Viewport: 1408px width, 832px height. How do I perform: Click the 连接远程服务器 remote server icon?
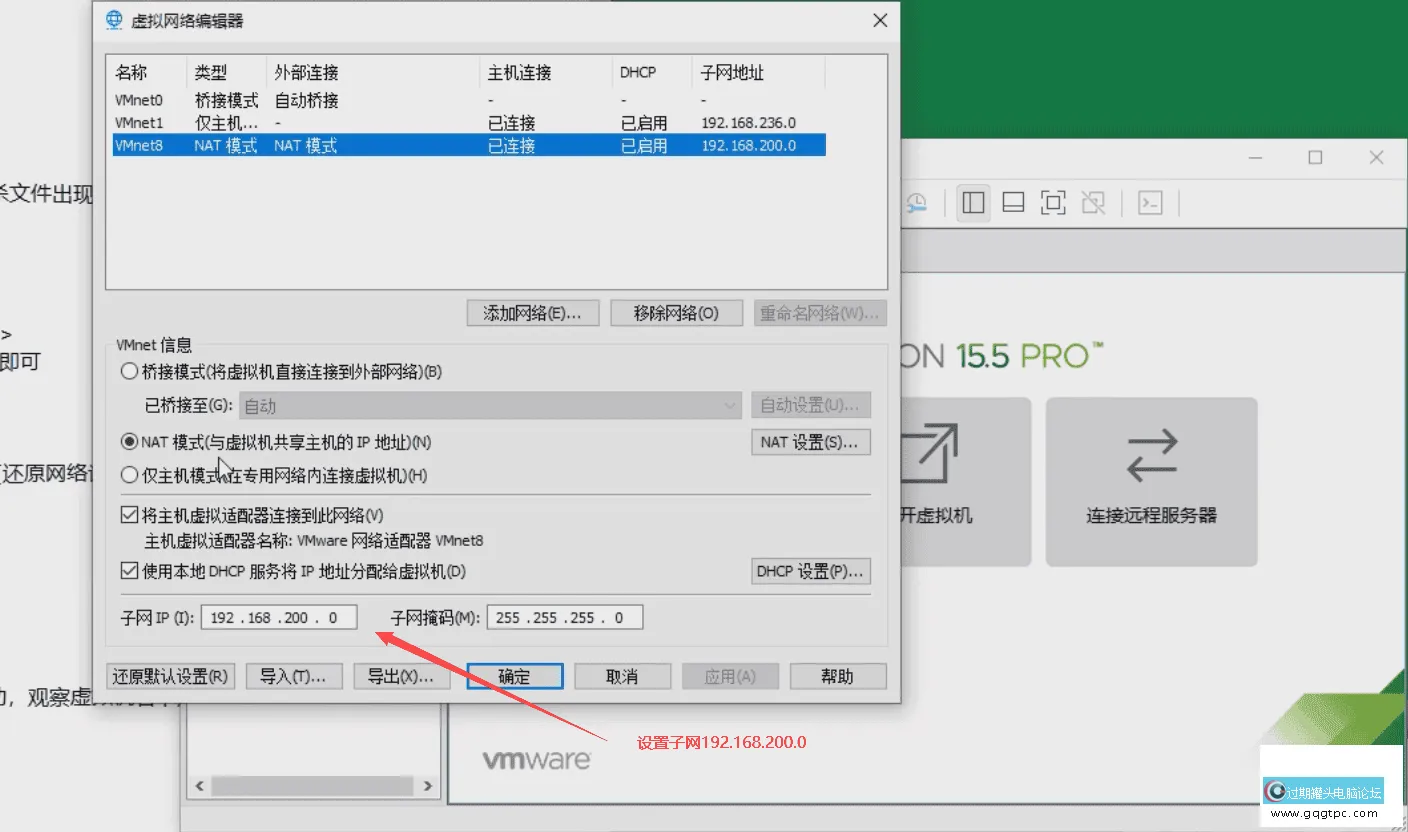[x=1151, y=480]
